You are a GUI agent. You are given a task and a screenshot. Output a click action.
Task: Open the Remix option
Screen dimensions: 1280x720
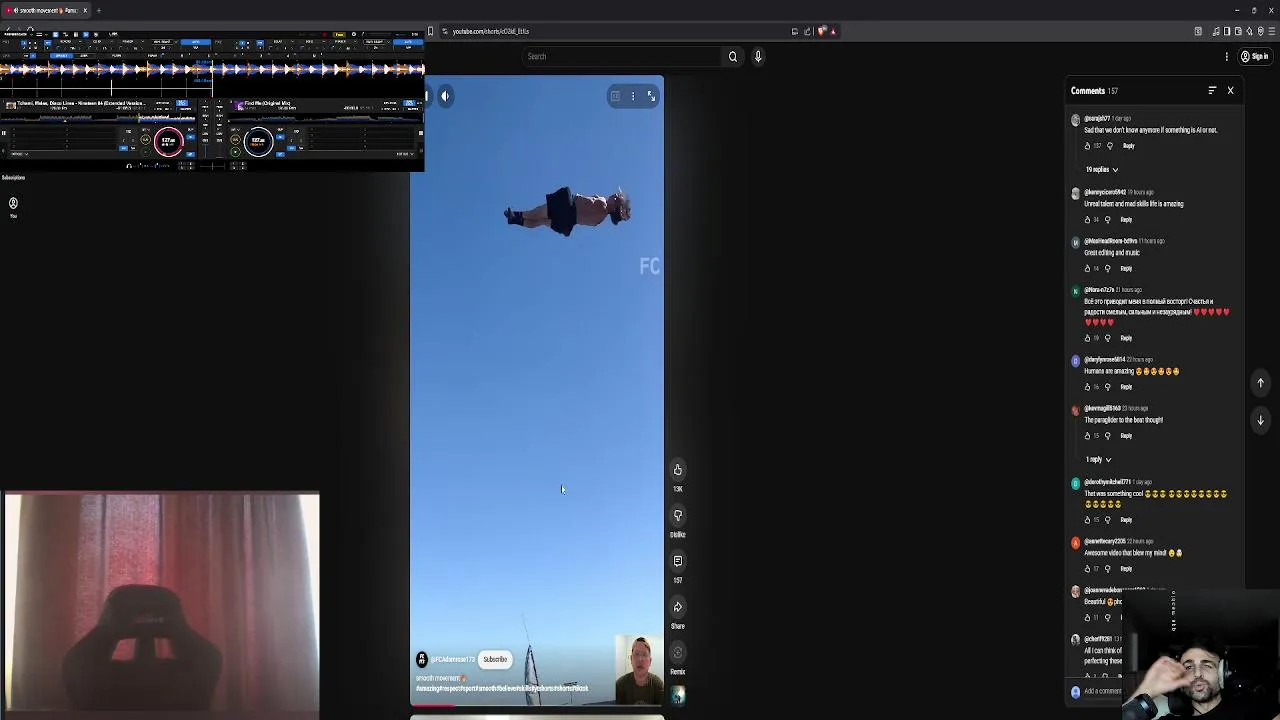point(677,653)
